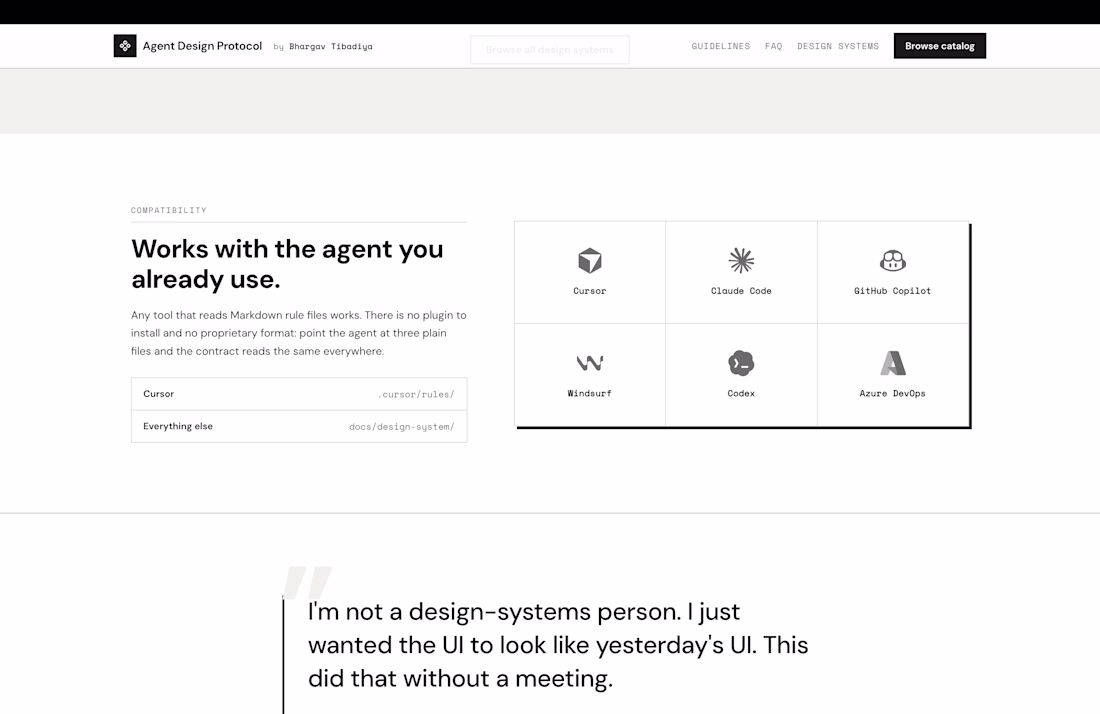
Task: Click the Claude Code label
Action: [741, 291]
